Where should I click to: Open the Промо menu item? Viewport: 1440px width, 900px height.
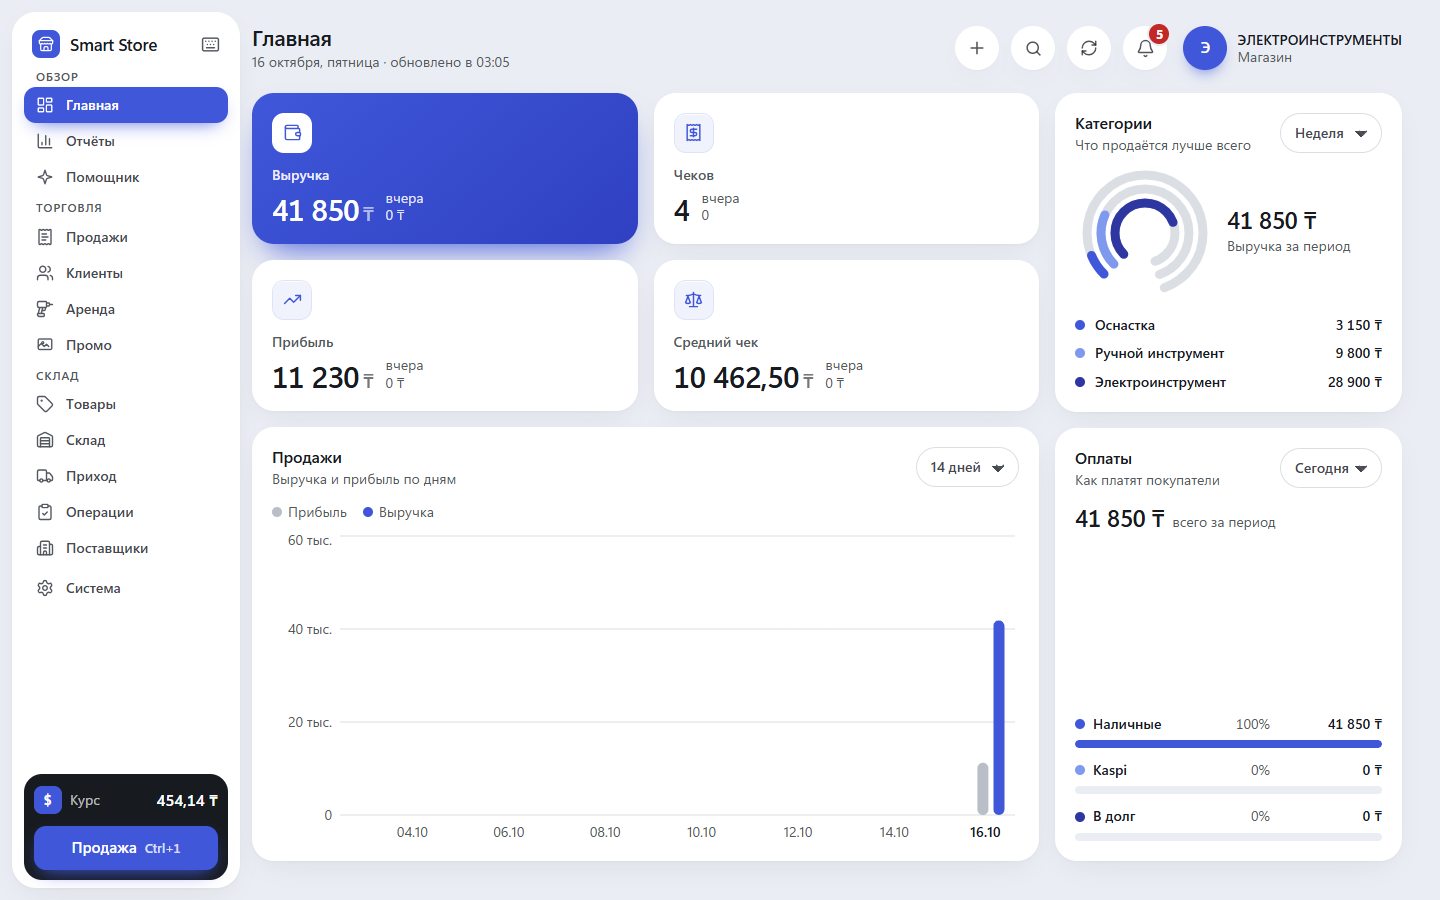126,345
